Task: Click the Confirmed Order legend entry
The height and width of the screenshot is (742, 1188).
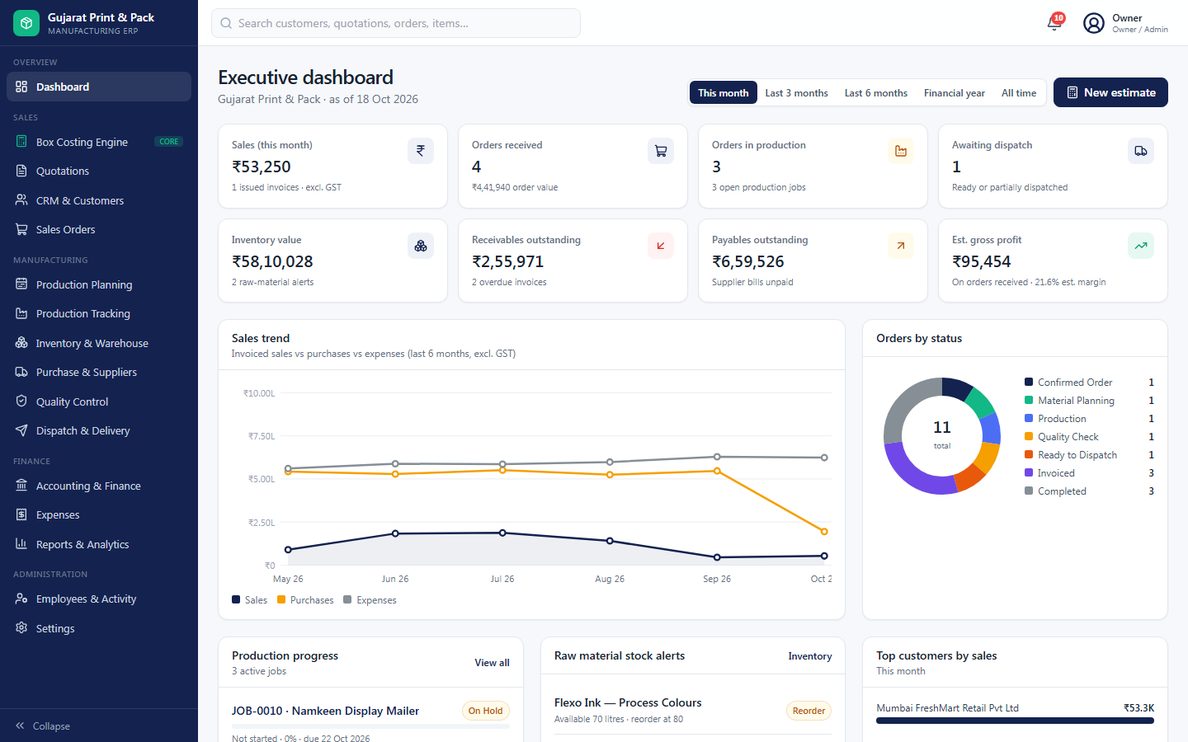Action: click(1089, 382)
